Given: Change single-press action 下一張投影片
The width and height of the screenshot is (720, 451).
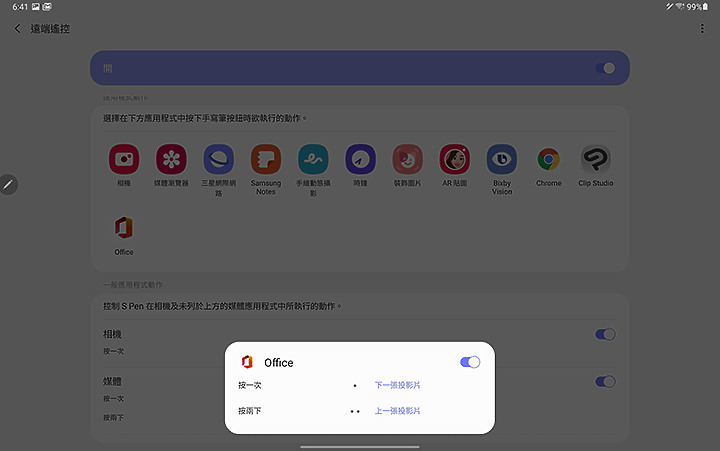Looking at the screenshot, I should [x=397, y=385].
